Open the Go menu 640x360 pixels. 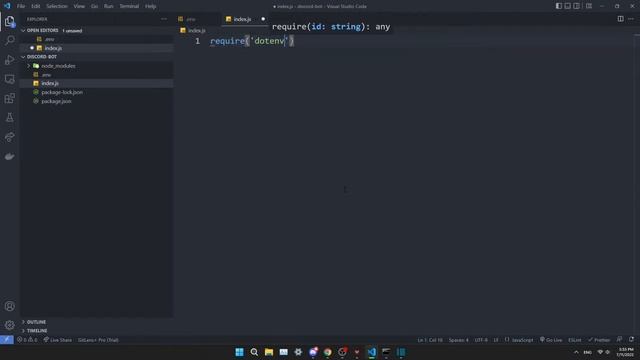pos(94,6)
